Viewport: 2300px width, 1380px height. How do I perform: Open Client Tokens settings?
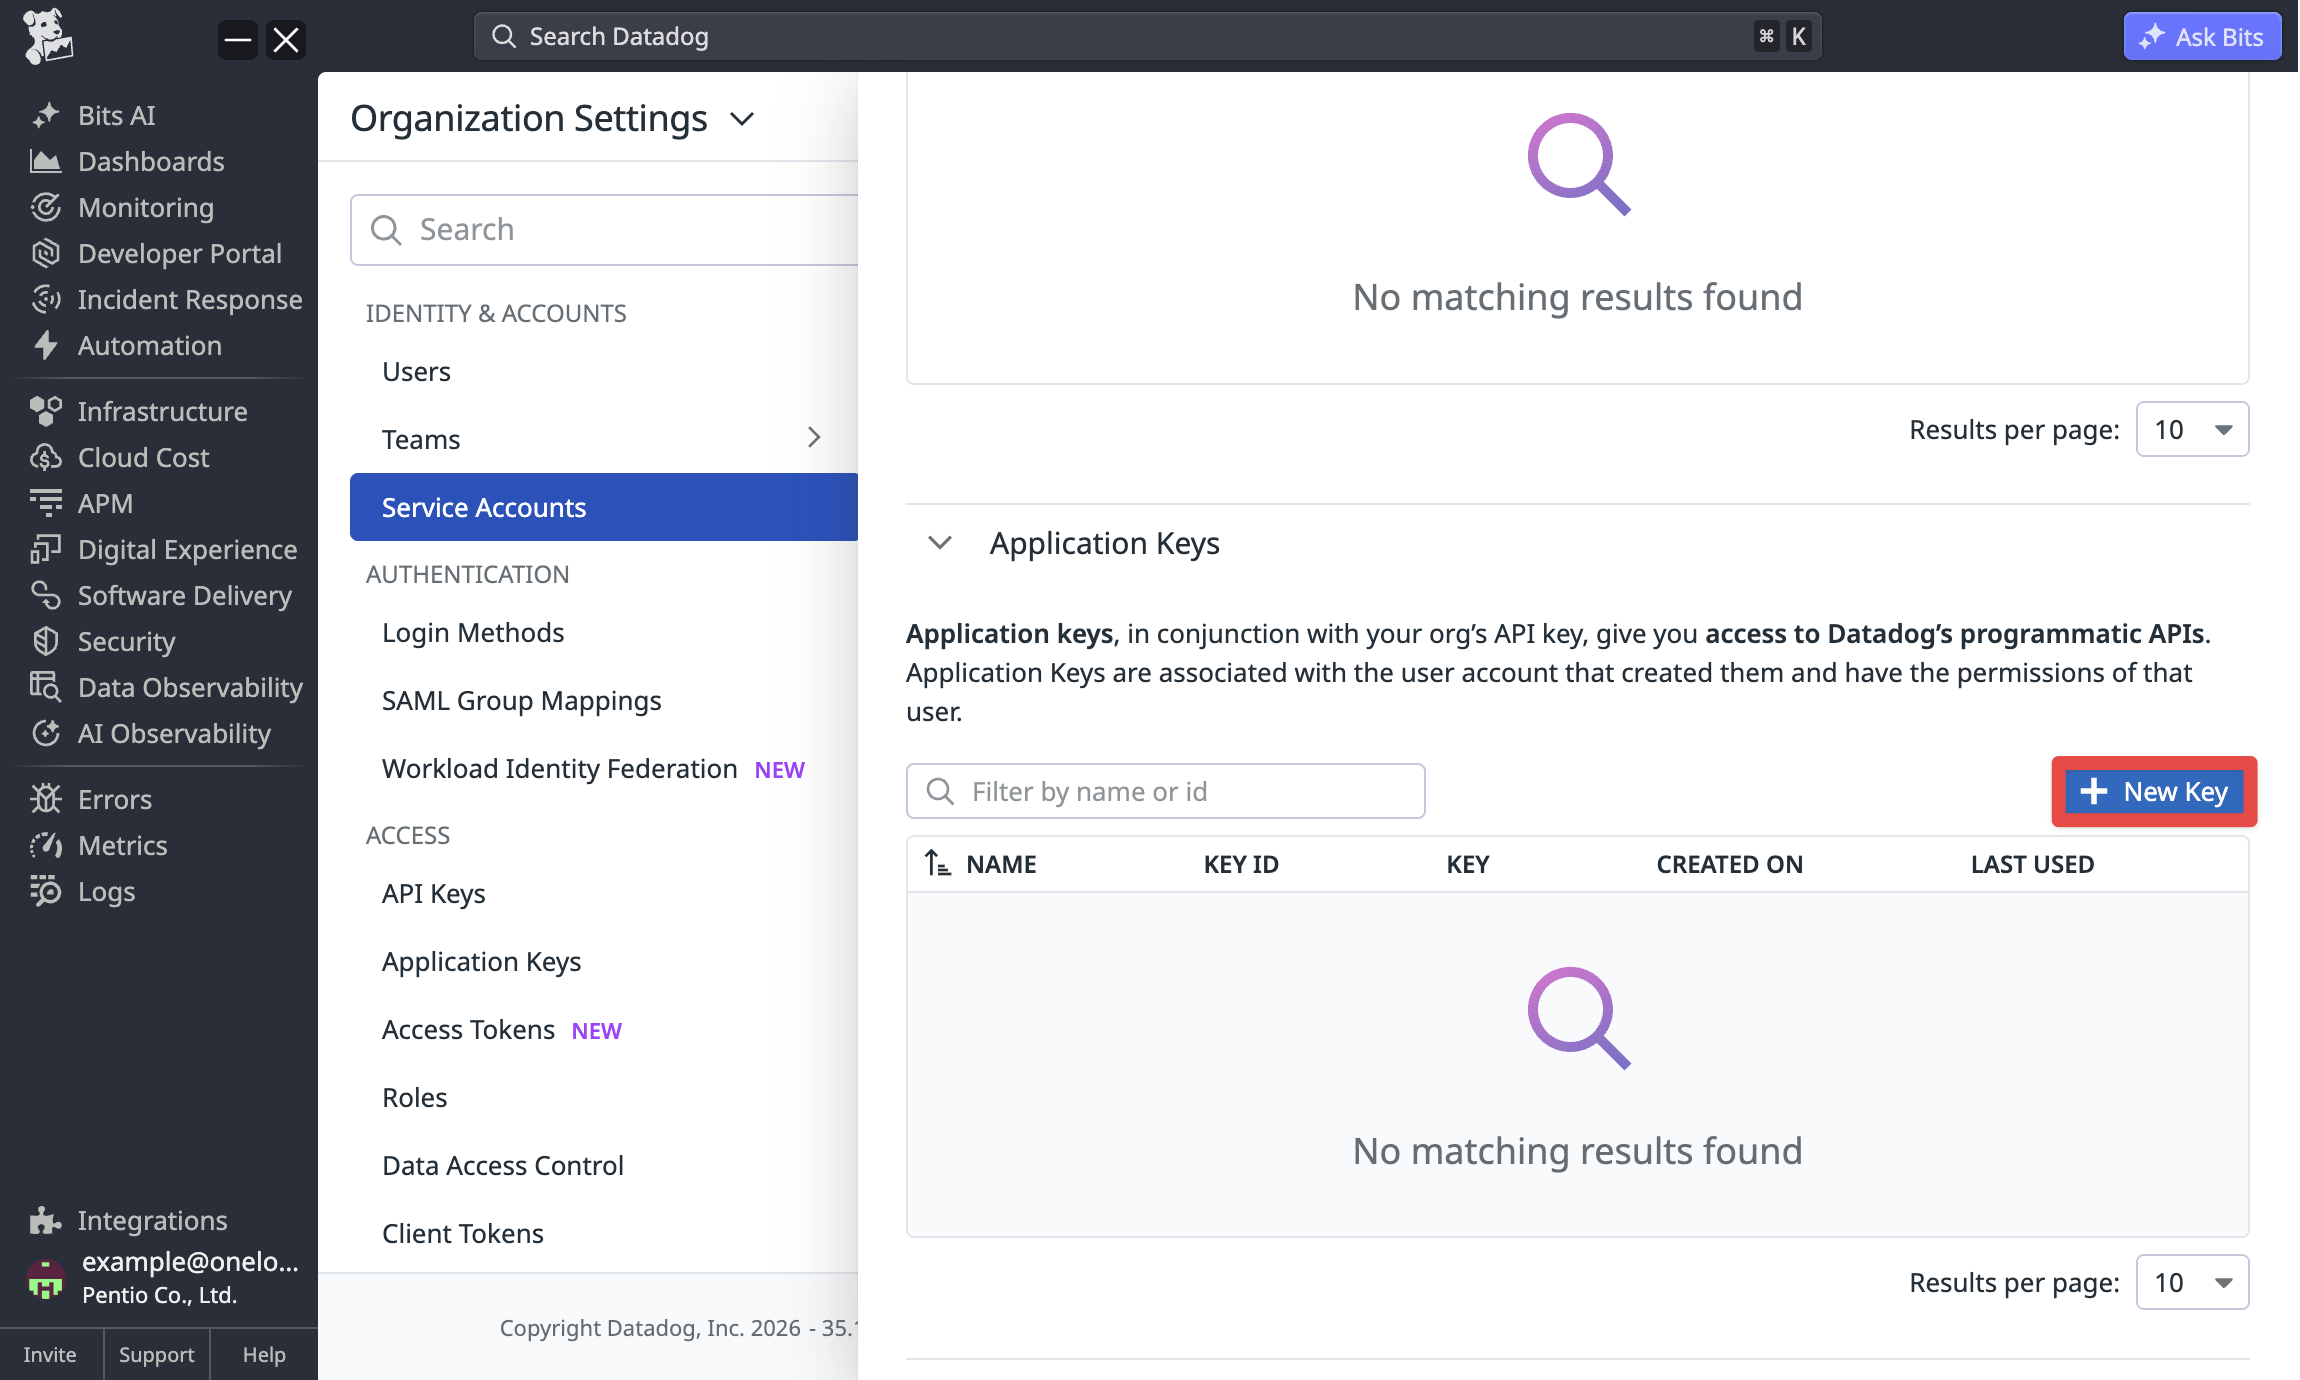pyautogui.click(x=463, y=1233)
